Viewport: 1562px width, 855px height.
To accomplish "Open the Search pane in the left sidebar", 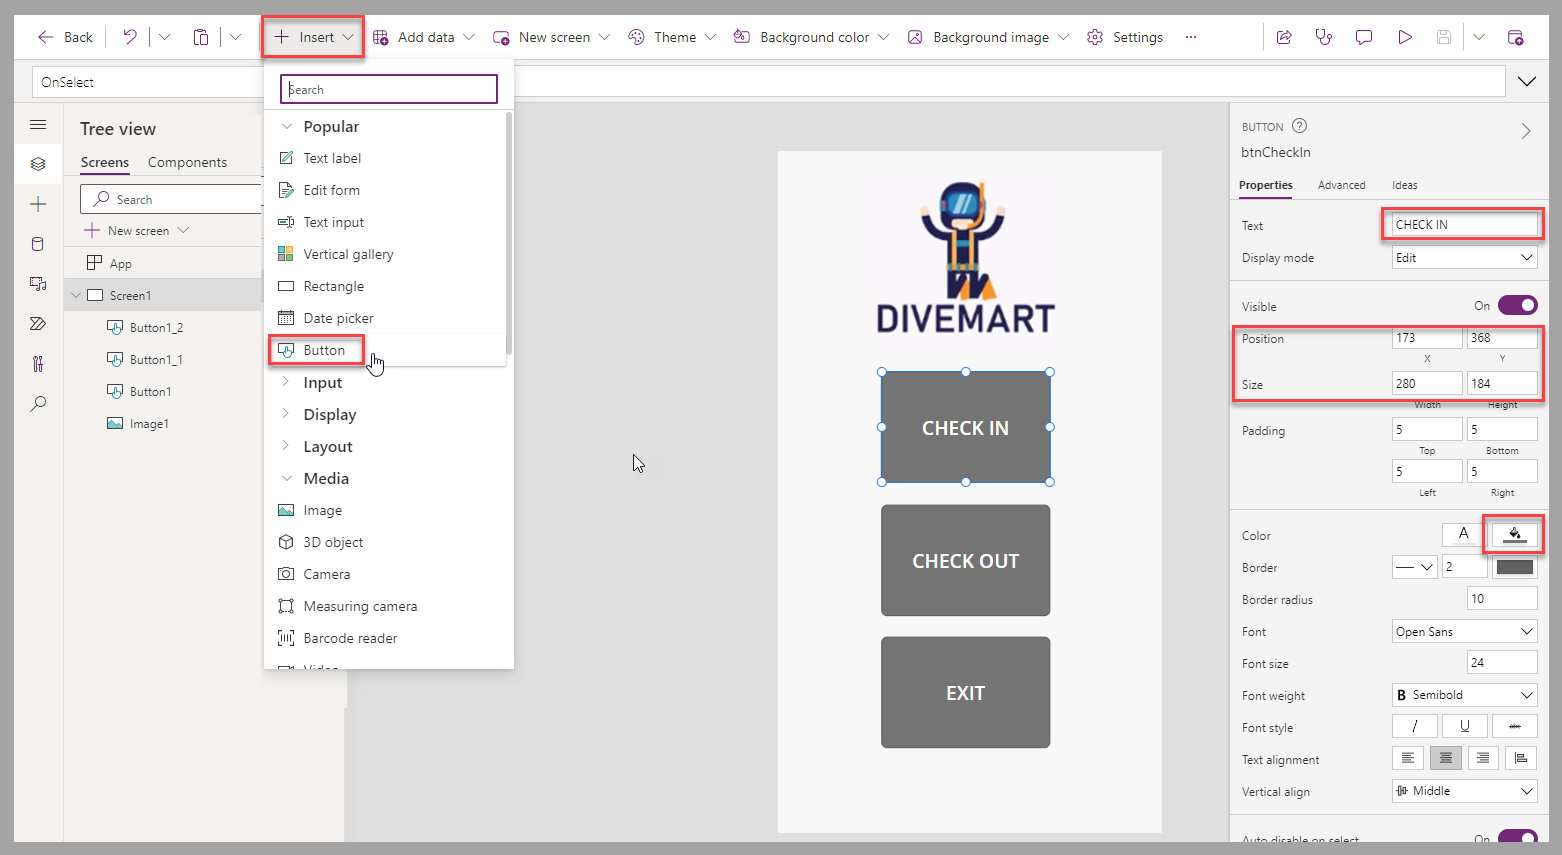I will [38, 403].
